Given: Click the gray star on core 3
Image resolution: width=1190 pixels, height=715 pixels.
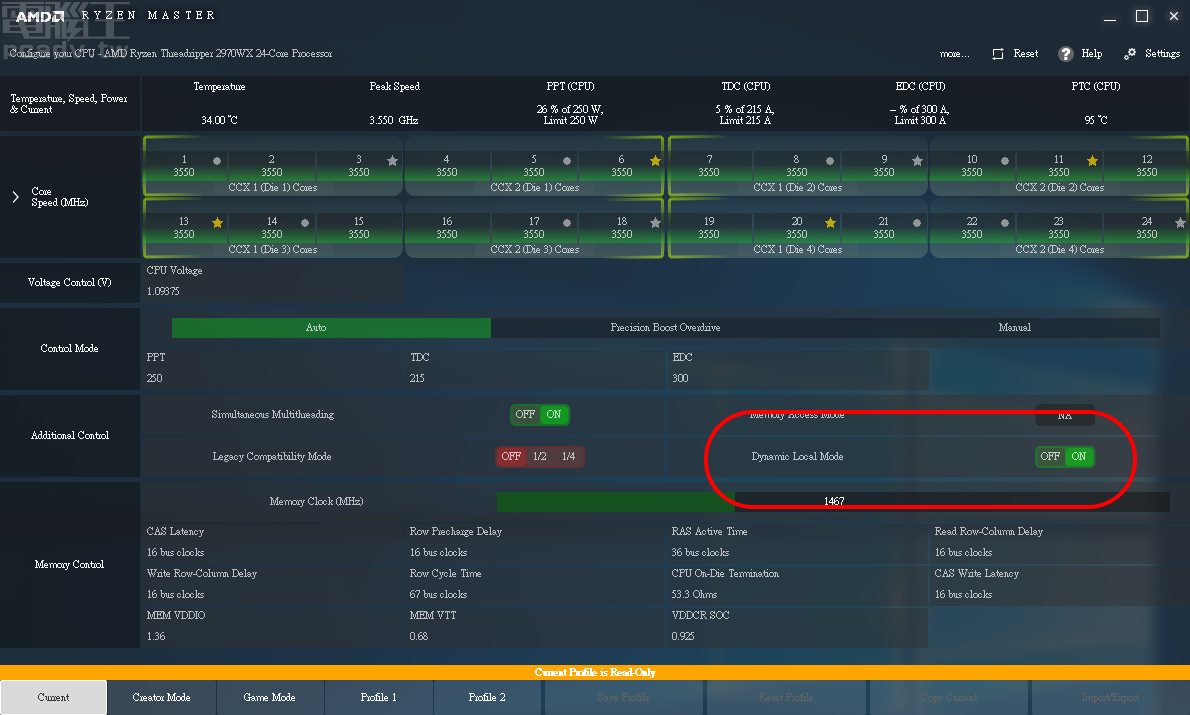Looking at the screenshot, I should pyautogui.click(x=392, y=161).
